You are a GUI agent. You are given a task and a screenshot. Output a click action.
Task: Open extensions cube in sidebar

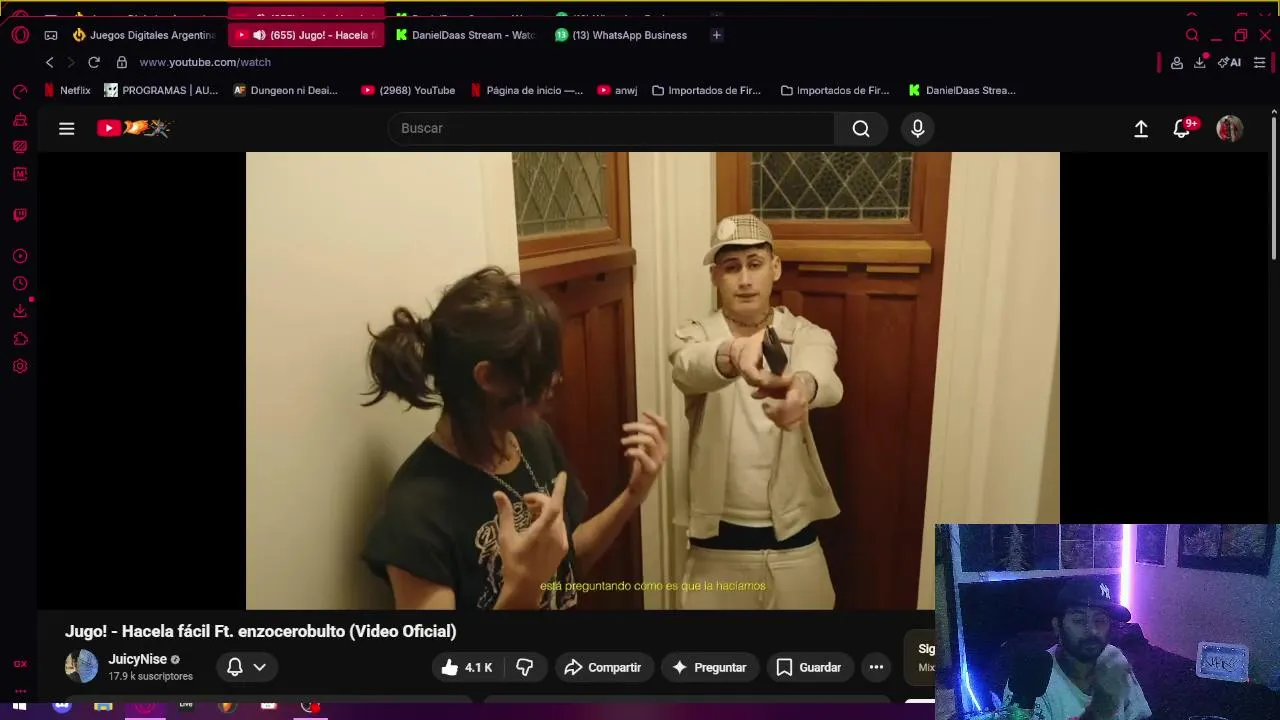20,339
